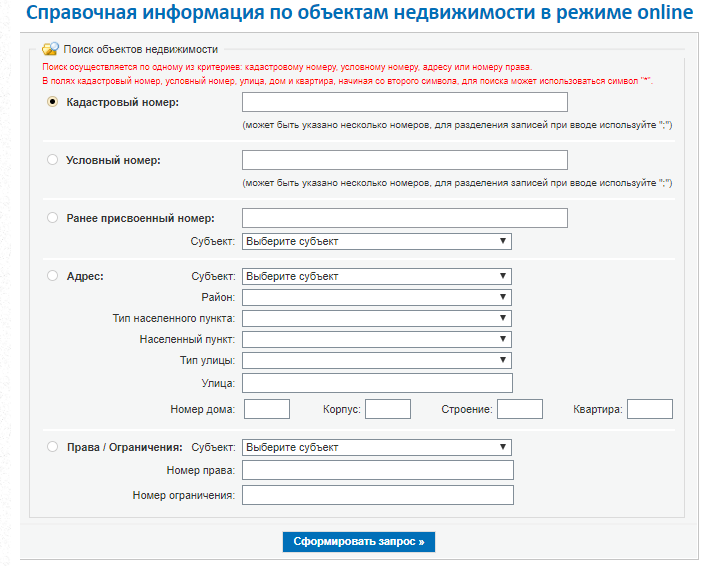Click the Сформировать запрос button
705x566 pixels.
click(359, 542)
